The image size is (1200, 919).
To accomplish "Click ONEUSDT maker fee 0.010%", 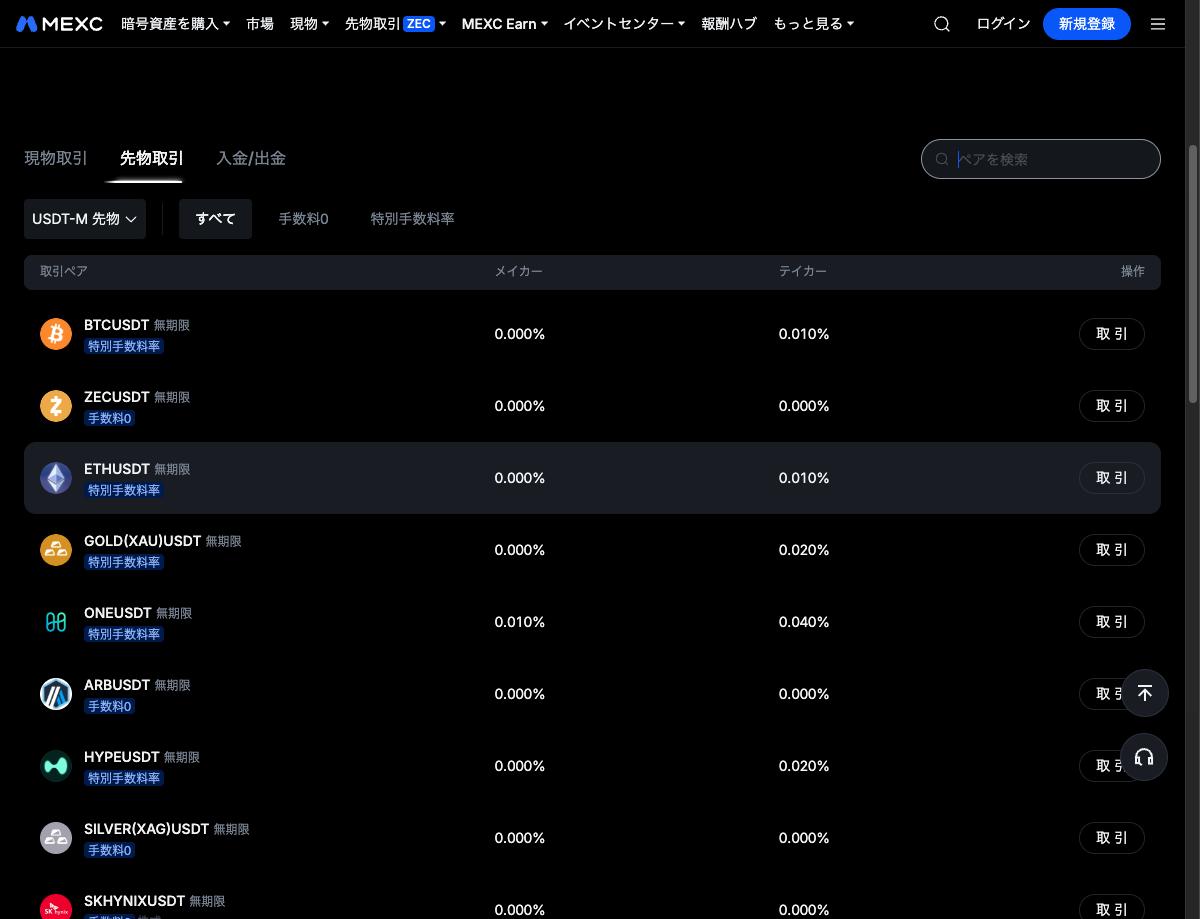I will [x=520, y=622].
